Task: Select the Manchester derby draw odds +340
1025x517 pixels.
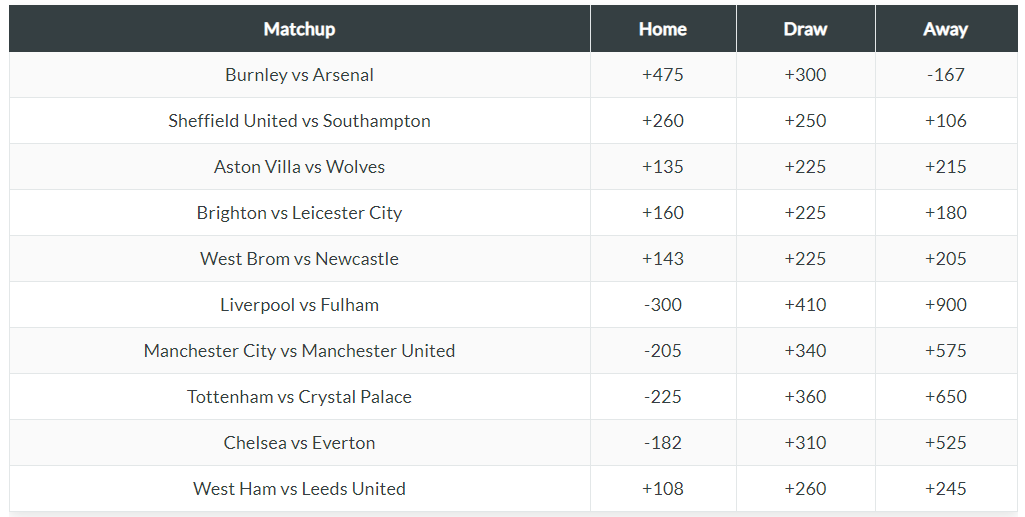Action: (x=805, y=351)
